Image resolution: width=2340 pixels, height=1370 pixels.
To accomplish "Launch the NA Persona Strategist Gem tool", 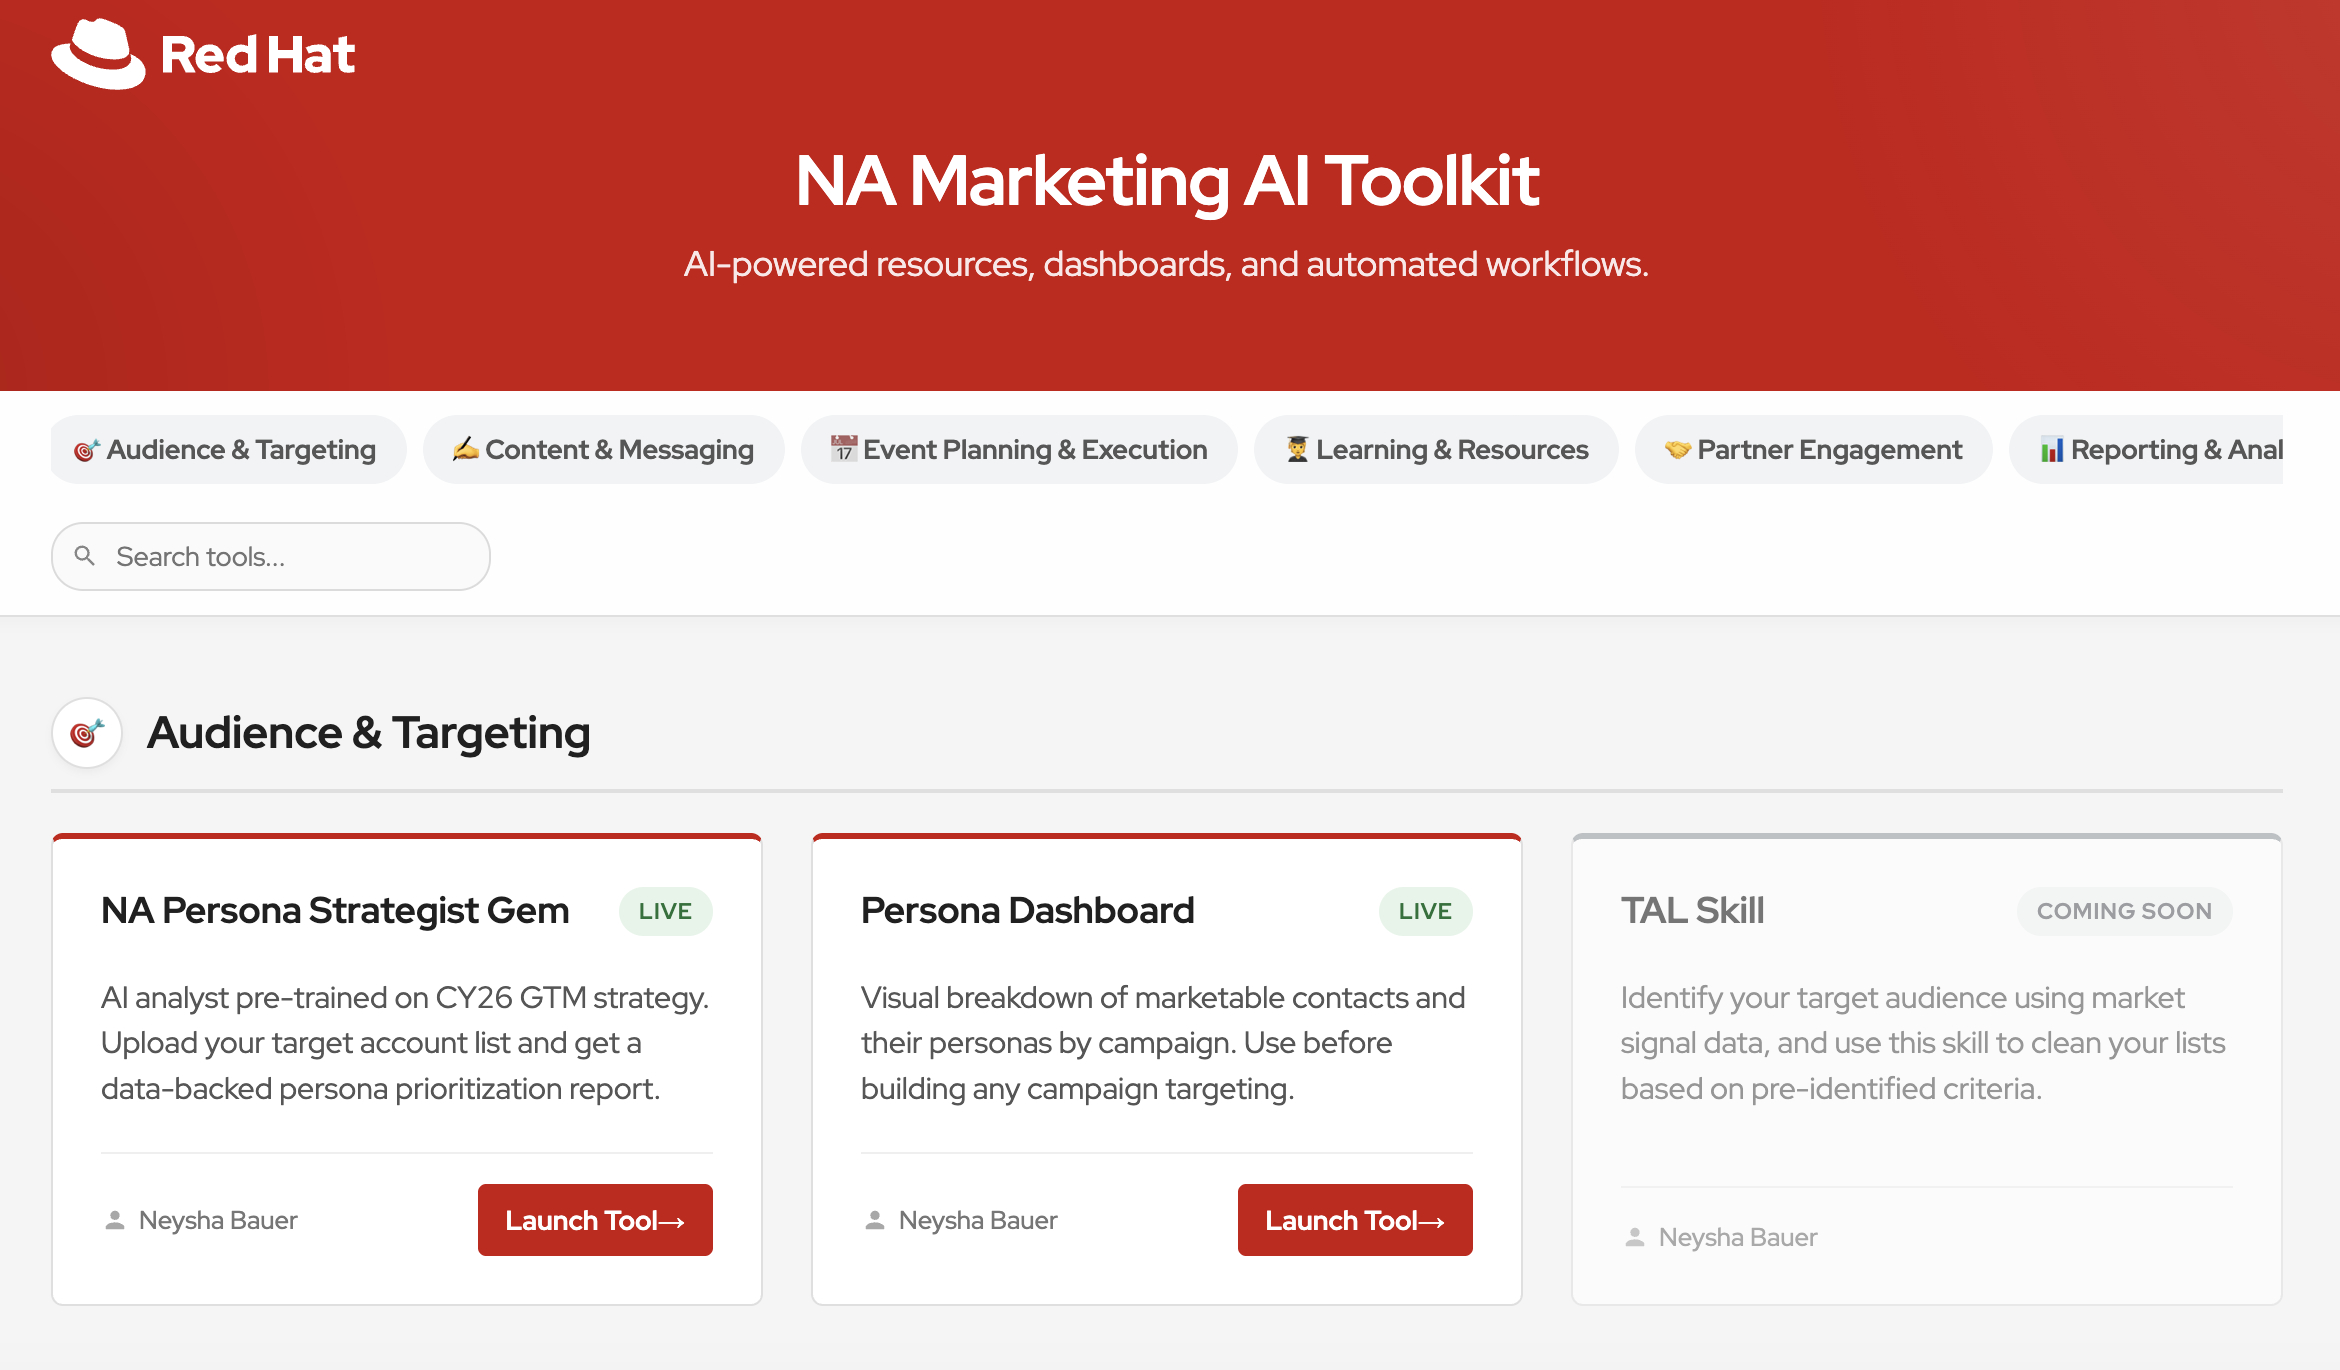I will [595, 1220].
